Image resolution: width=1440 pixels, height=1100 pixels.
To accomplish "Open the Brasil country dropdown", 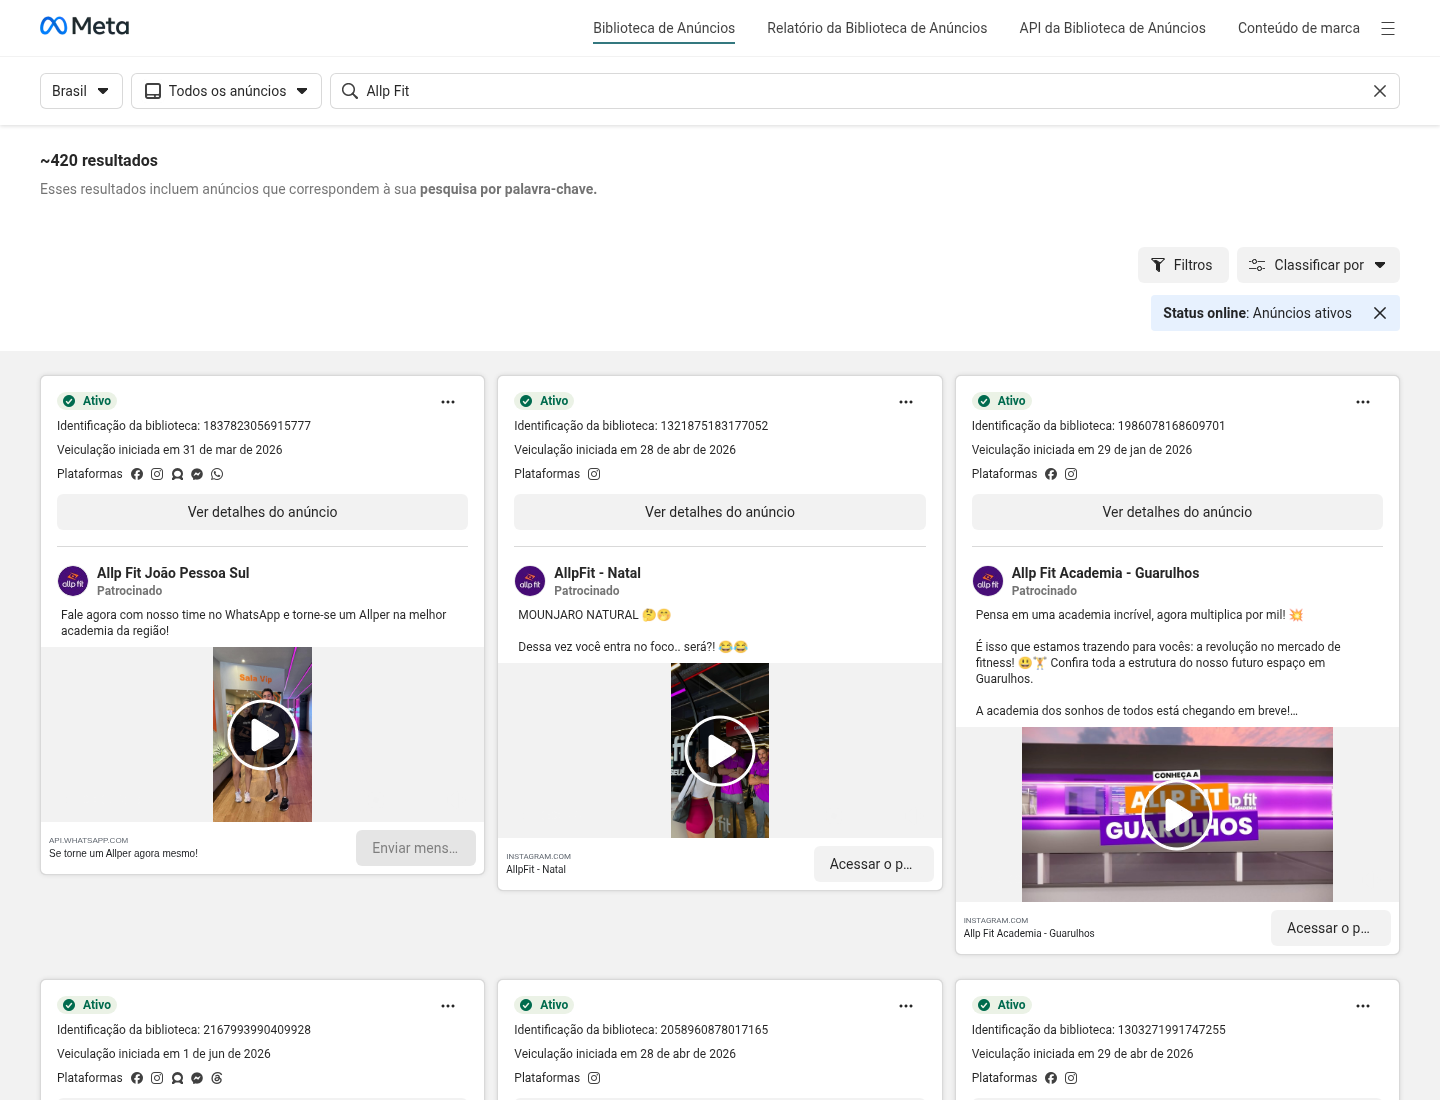I will tap(81, 91).
